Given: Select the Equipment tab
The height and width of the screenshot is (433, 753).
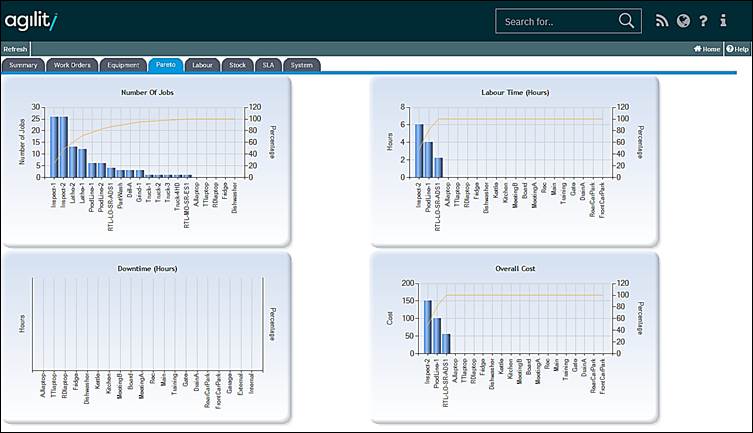Looking at the screenshot, I should tap(122, 65).
